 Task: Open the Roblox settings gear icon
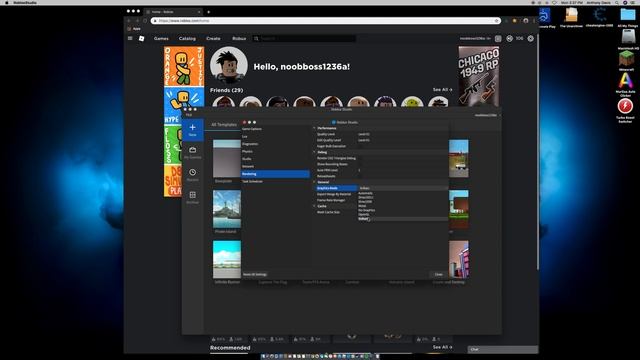coord(530,38)
